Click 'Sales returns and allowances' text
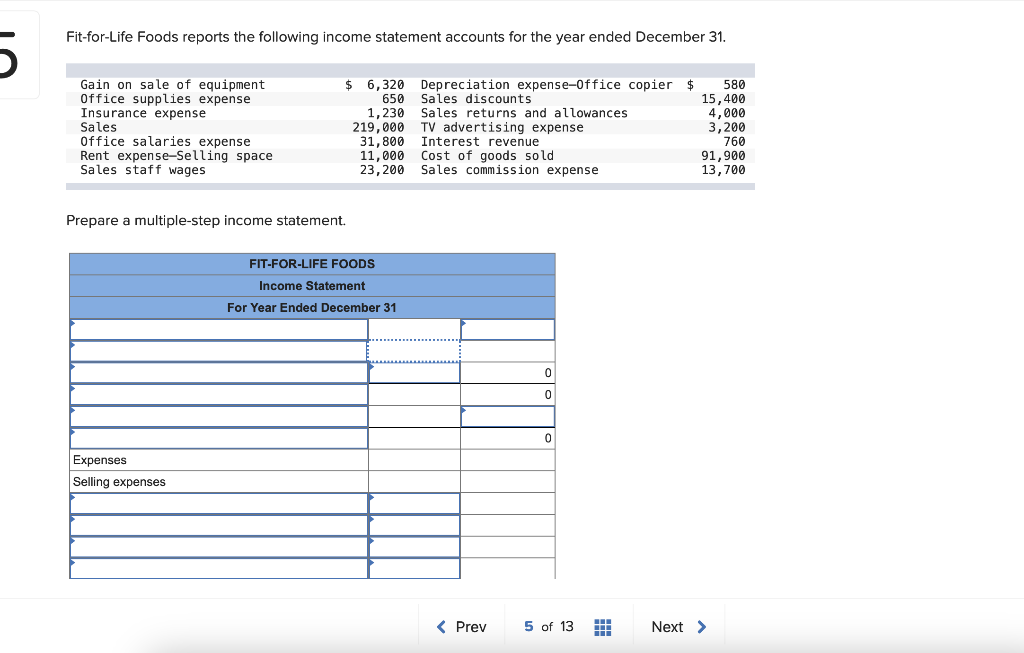 coord(524,113)
